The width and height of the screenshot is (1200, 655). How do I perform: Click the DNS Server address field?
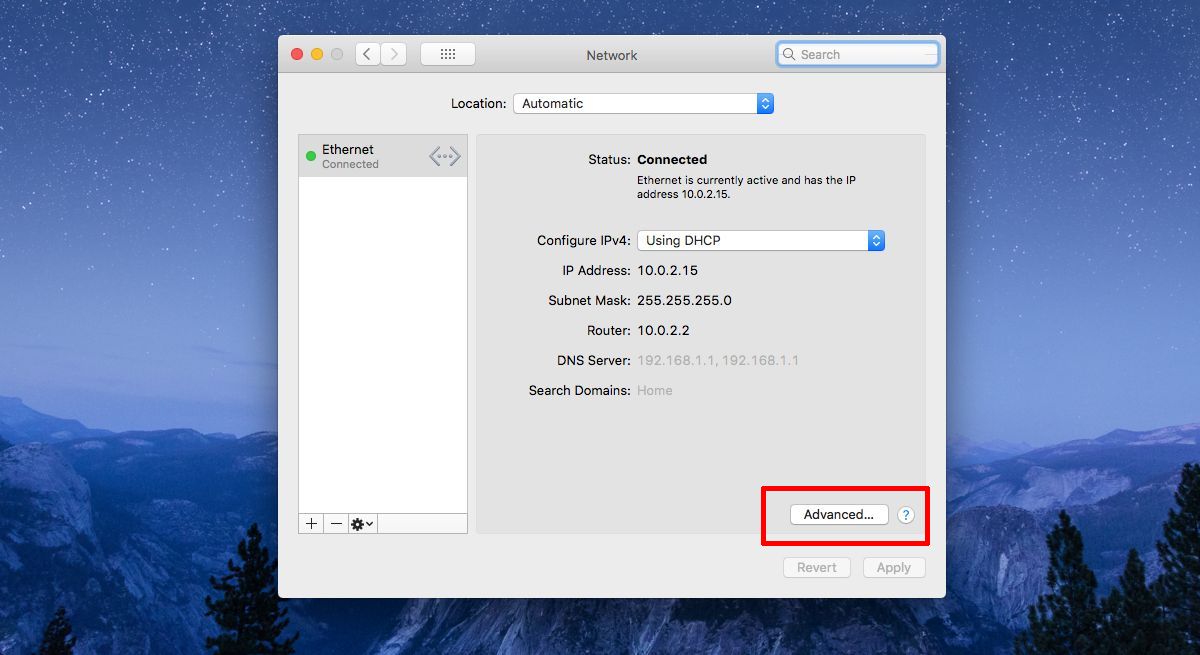718,360
